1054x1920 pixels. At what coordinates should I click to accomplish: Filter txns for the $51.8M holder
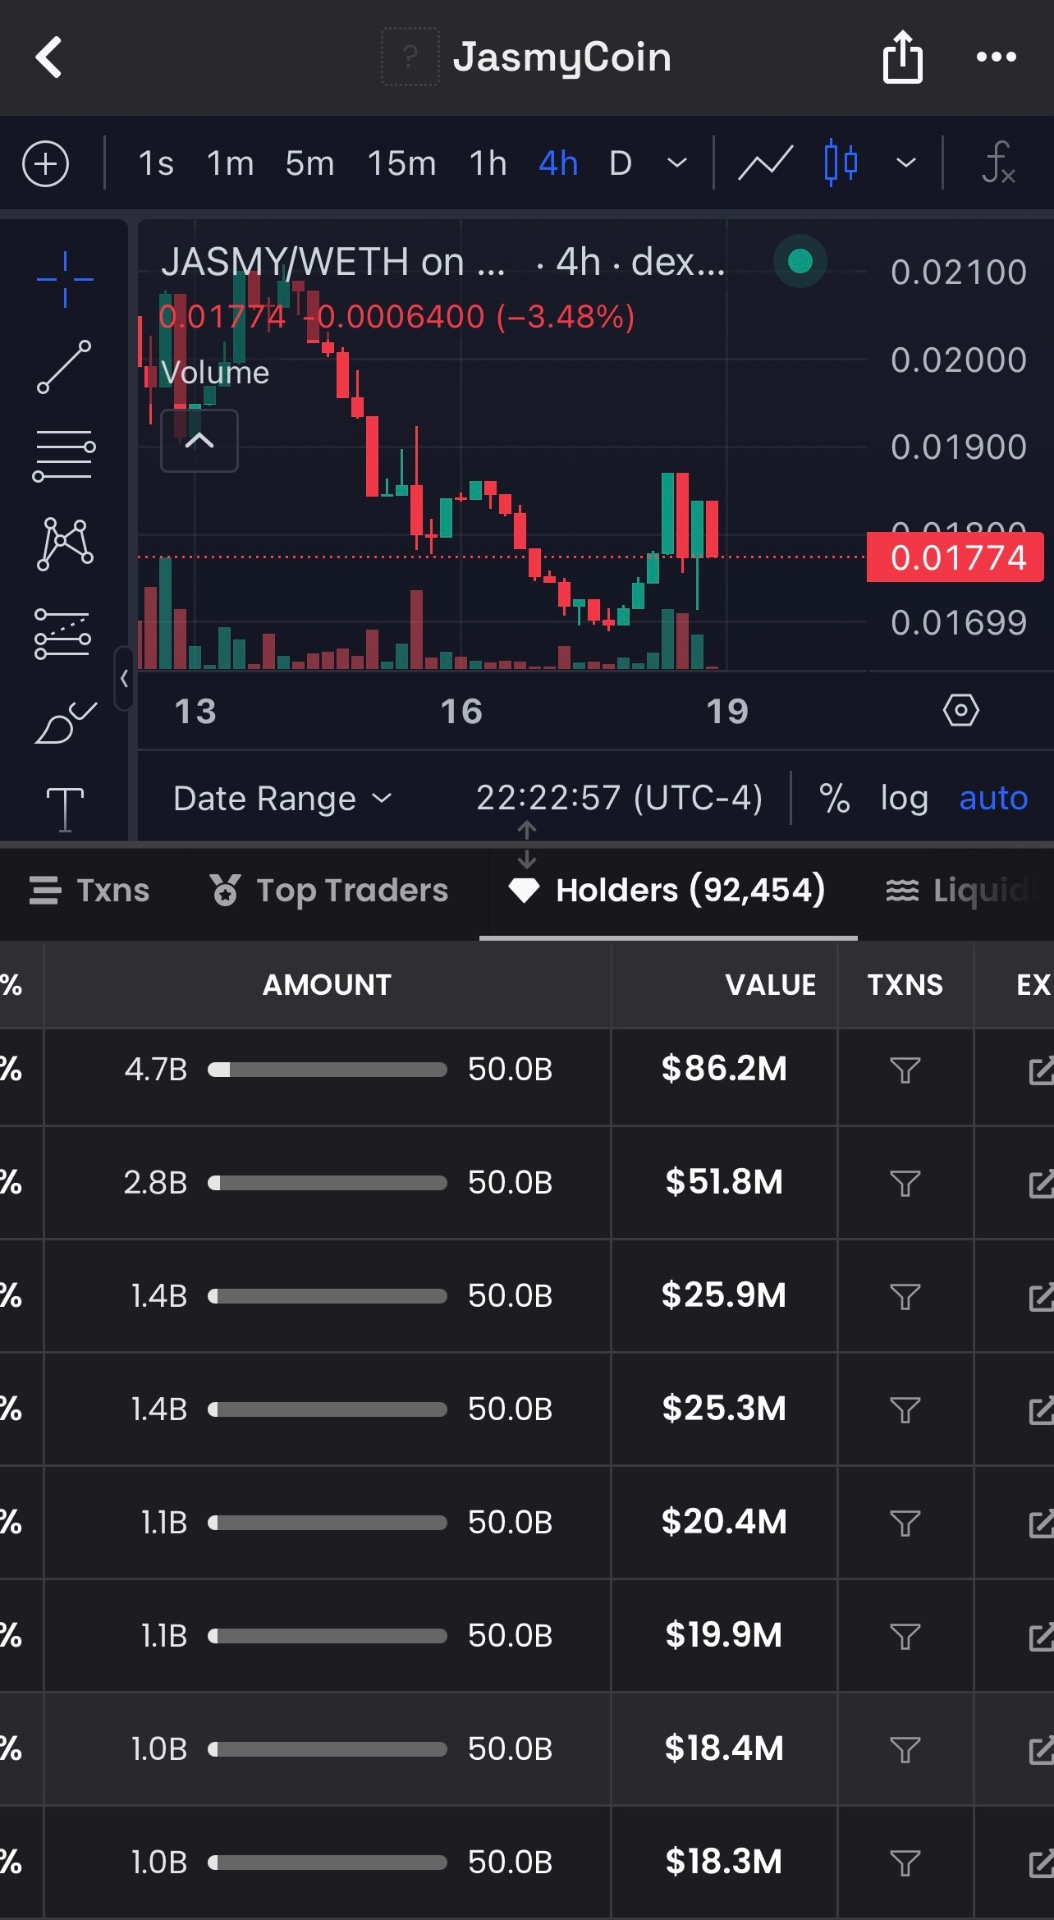pos(905,1184)
